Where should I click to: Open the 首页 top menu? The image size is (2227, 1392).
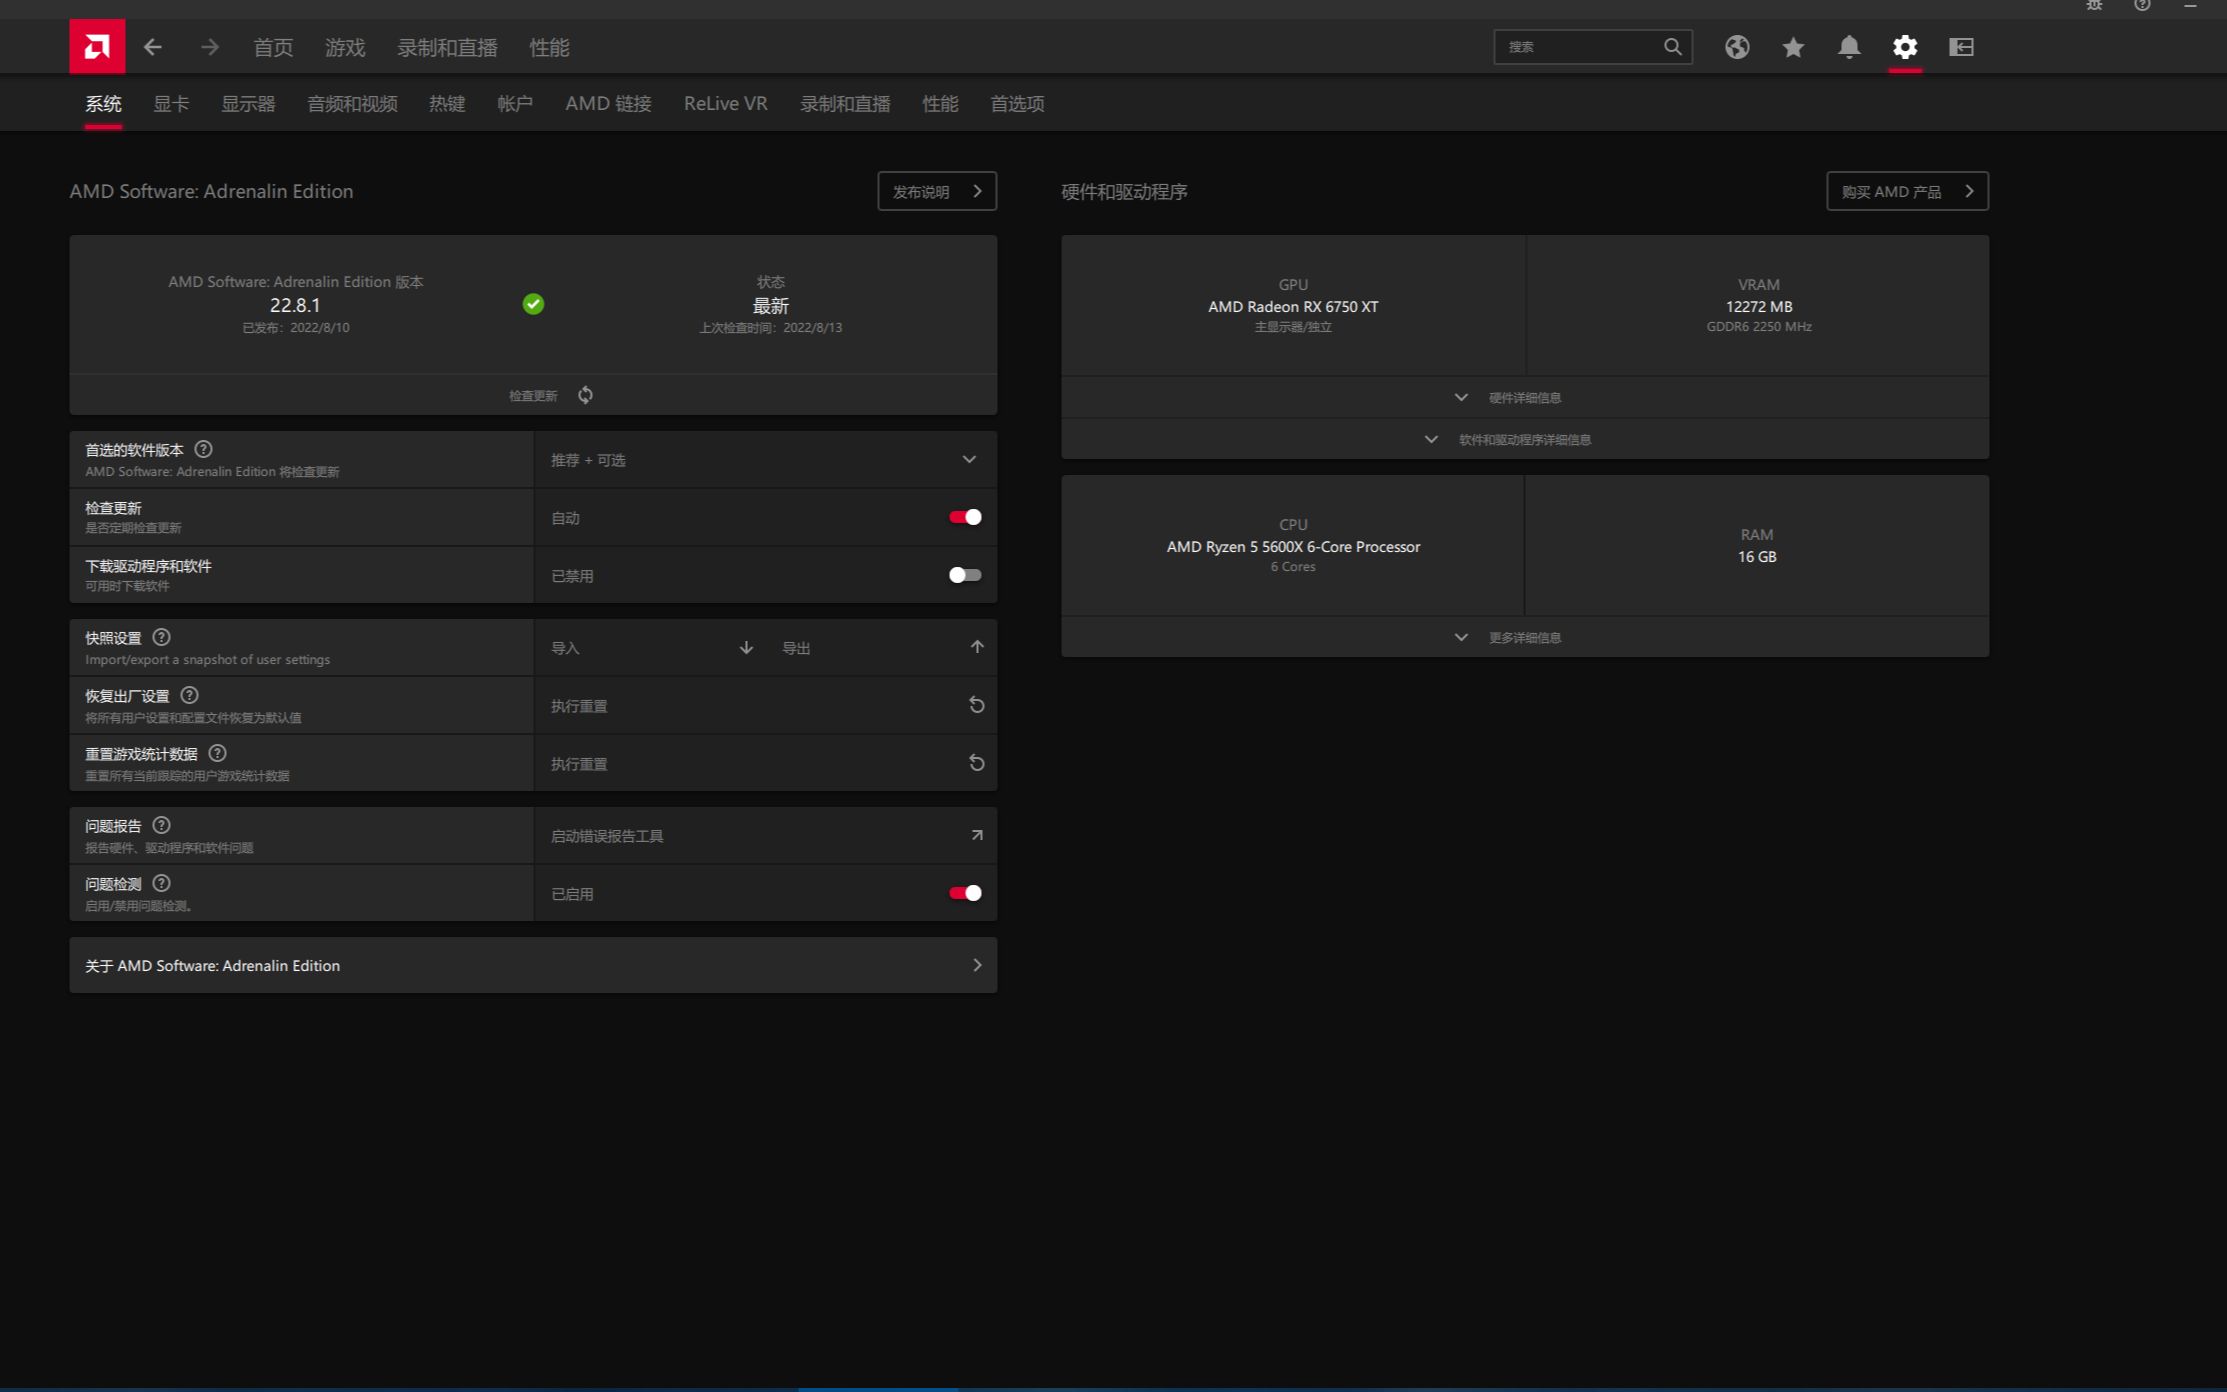point(273,47)
